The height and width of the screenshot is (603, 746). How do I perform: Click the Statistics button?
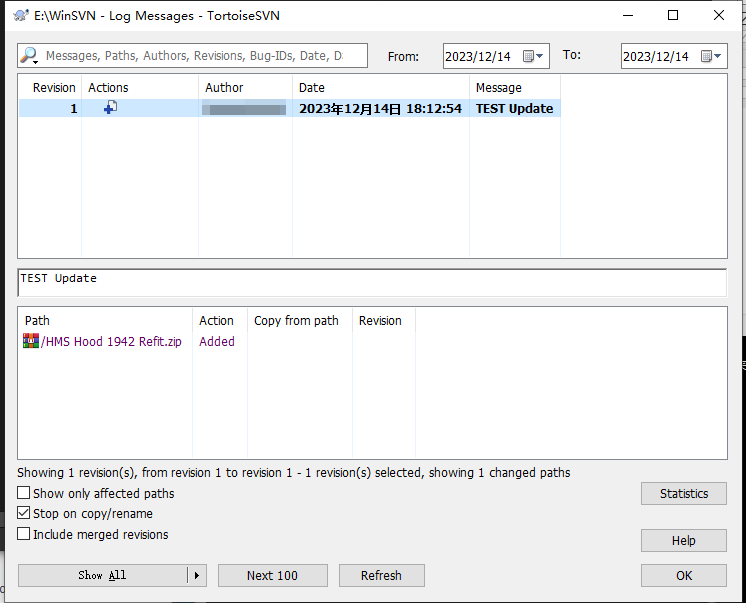[684, 493]
